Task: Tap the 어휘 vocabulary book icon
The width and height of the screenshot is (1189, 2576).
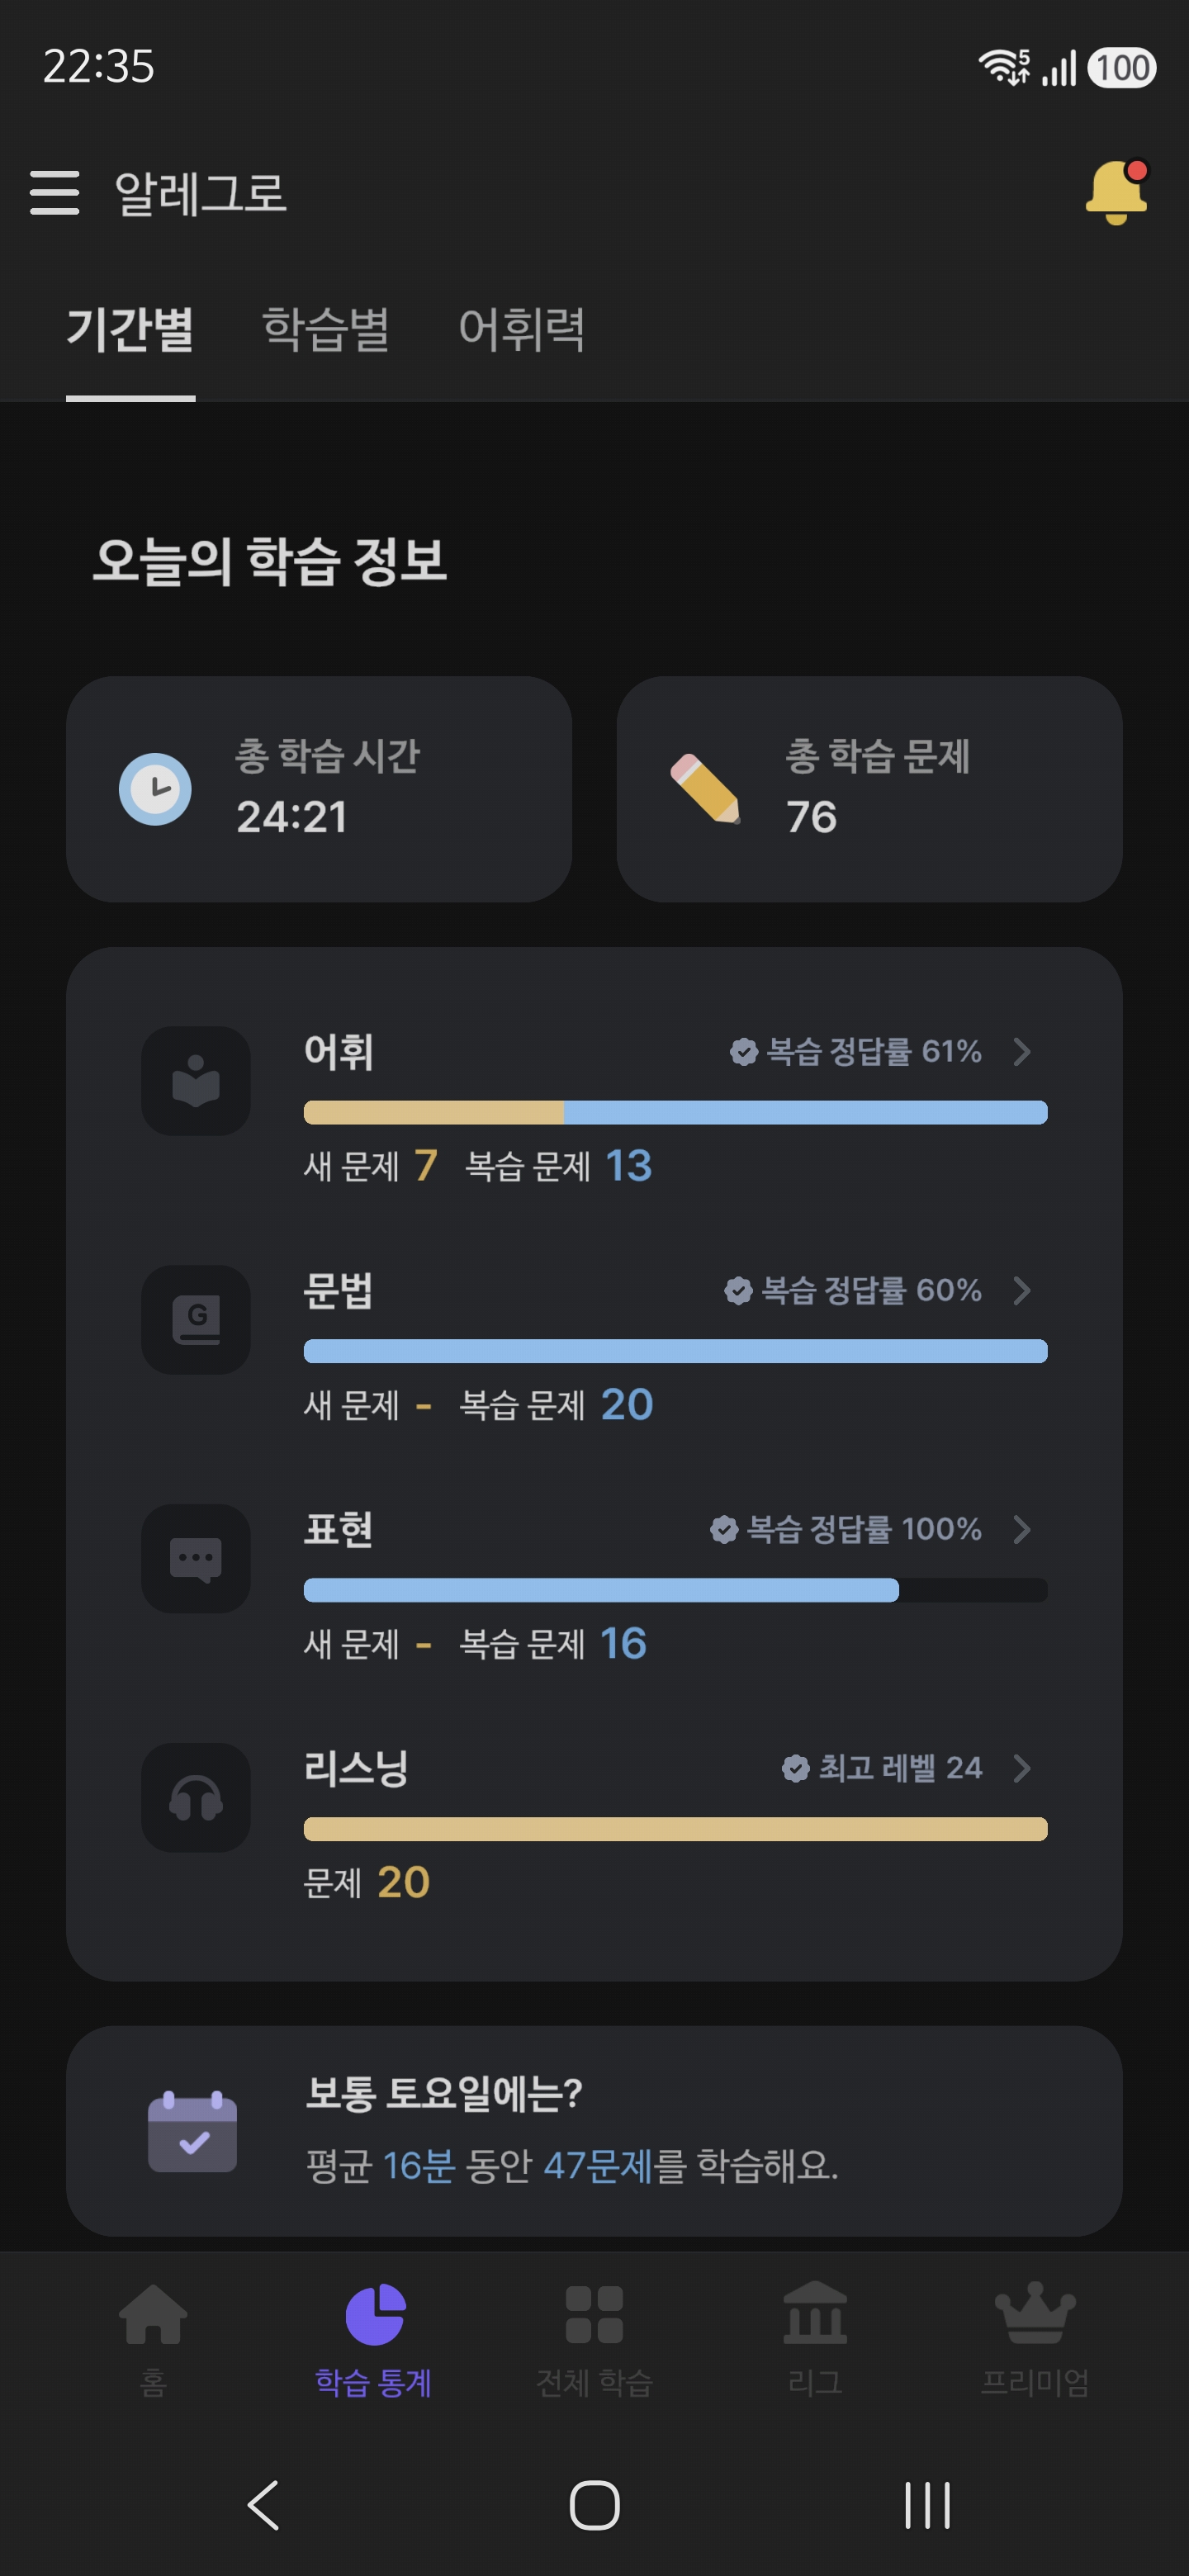Action: point(196,1081)
